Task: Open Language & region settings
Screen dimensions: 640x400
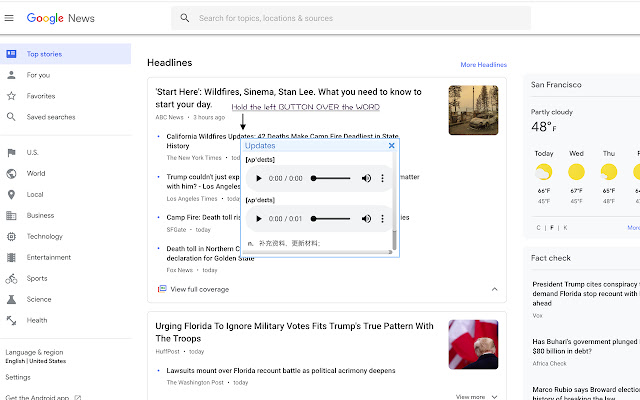Action: point(36,356)
